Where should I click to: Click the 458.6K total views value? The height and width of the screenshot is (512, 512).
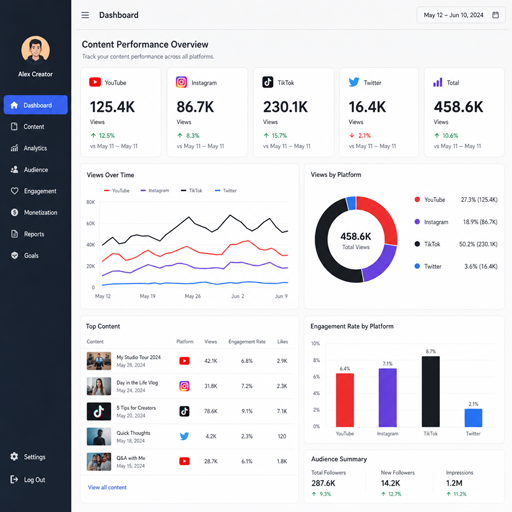click(x=458, y=107)
